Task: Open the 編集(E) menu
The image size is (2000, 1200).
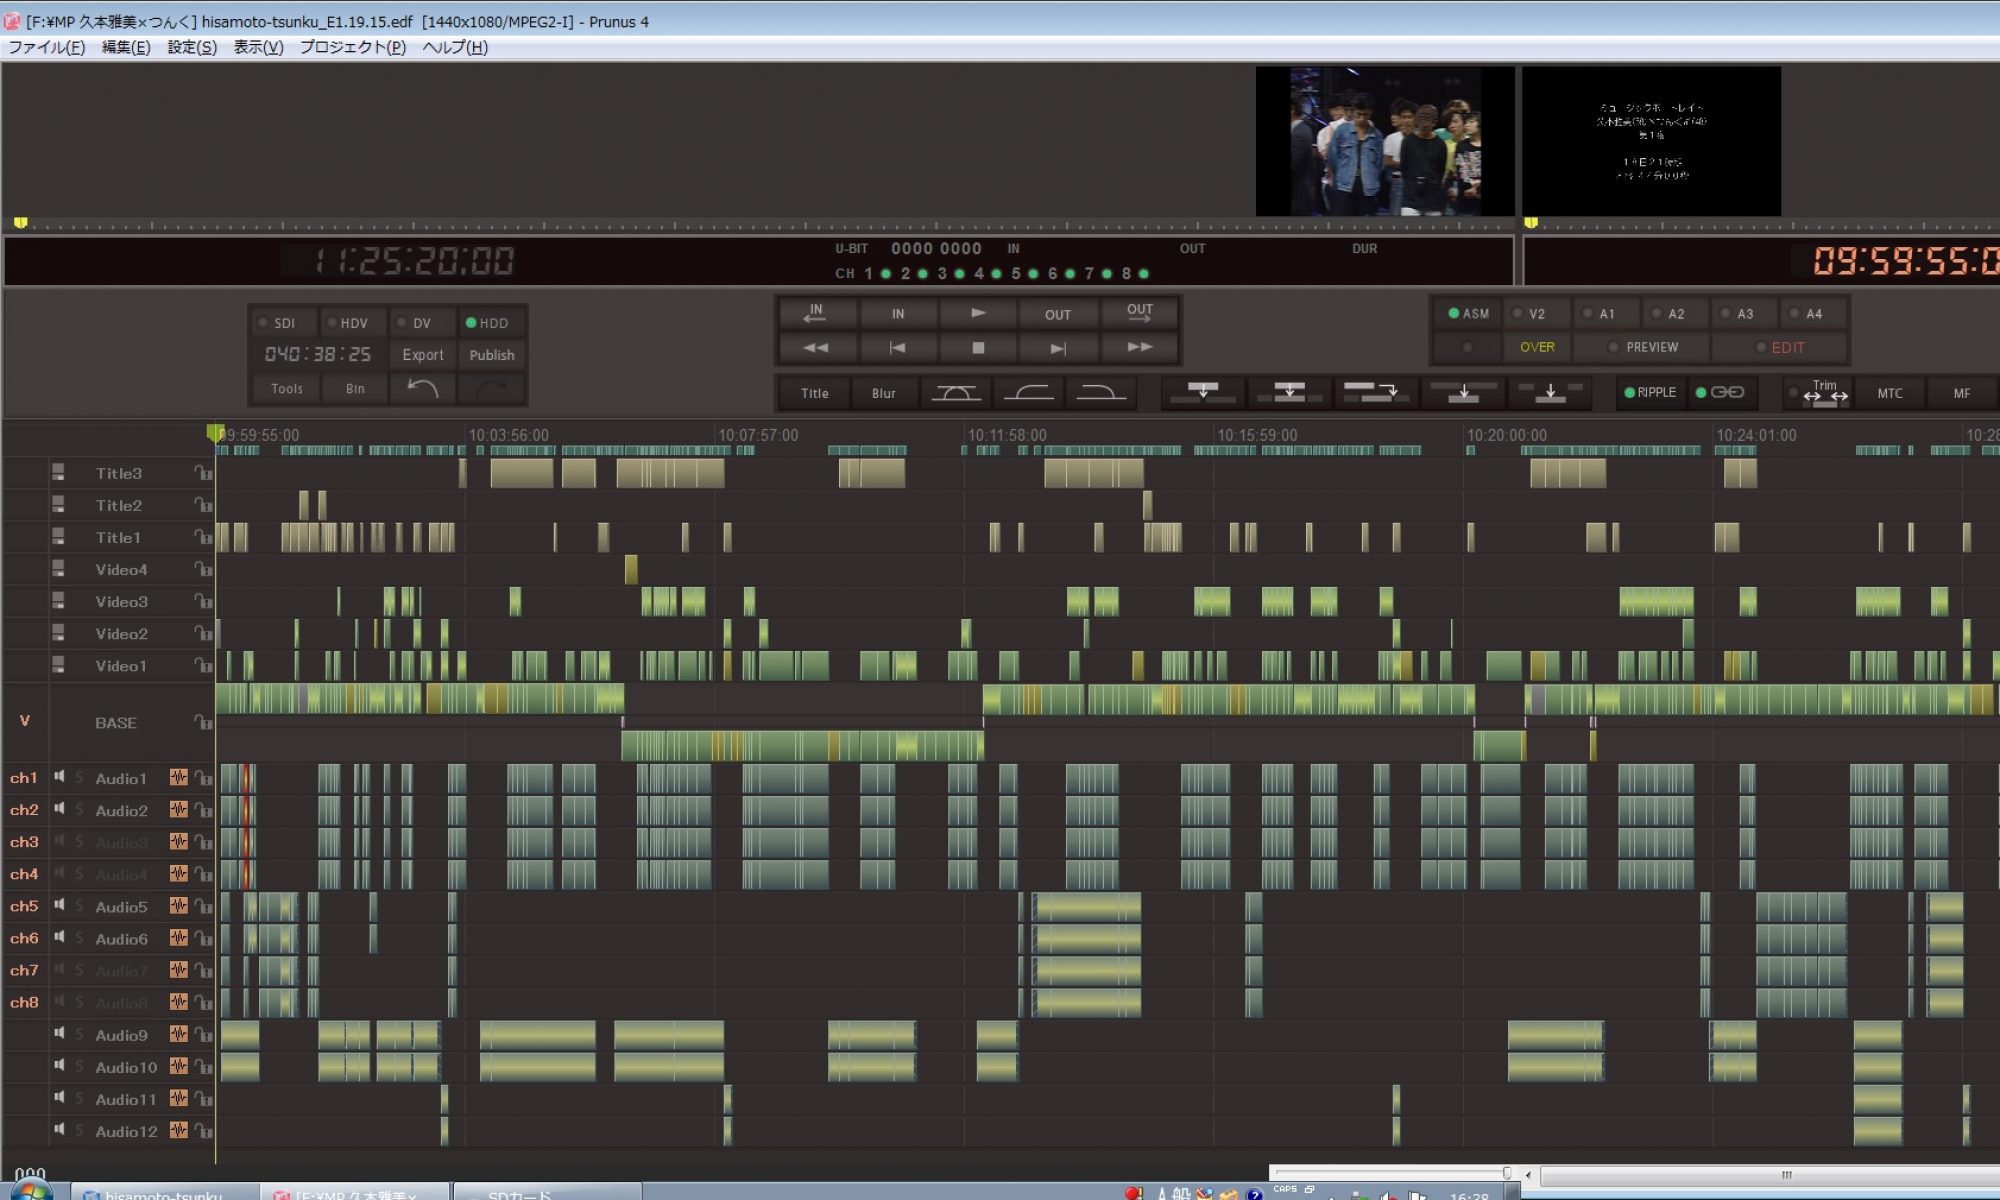Action: click(x=126, y=47)
